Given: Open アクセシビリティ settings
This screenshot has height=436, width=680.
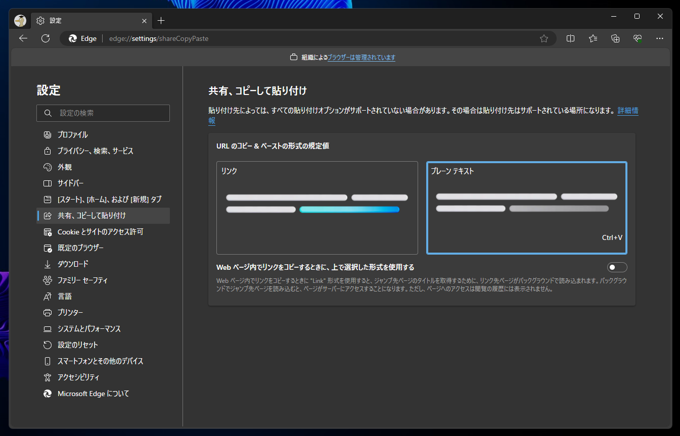Looking at the screenshot, I should (x=103, y=377).
